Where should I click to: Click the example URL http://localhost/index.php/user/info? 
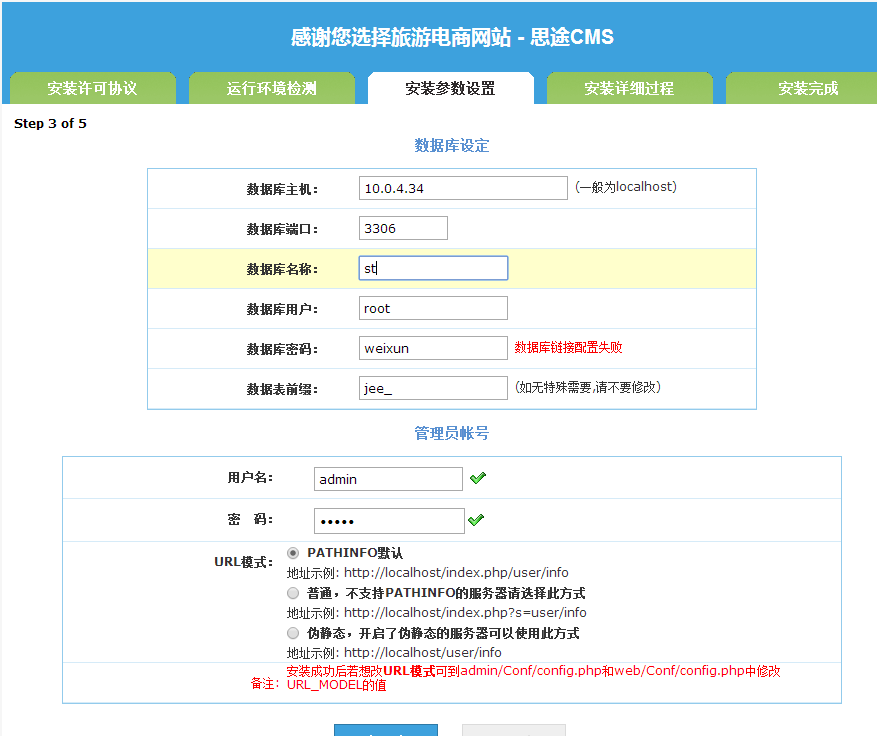(456, 573)
